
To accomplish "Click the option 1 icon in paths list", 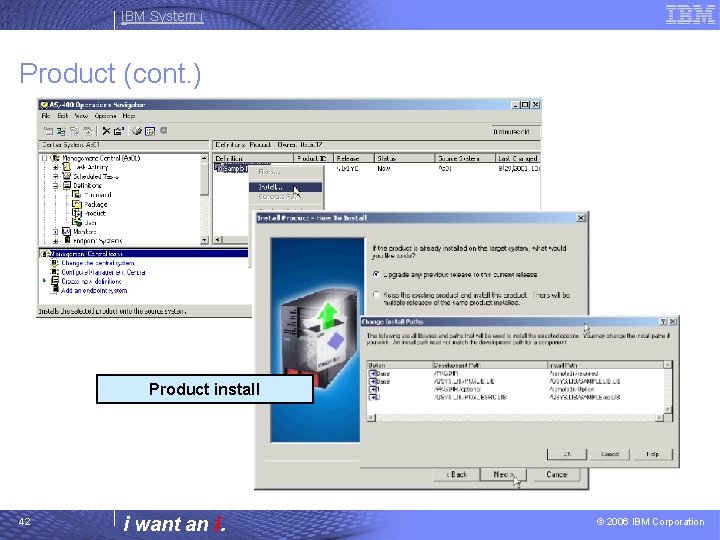I will (372, 389).
